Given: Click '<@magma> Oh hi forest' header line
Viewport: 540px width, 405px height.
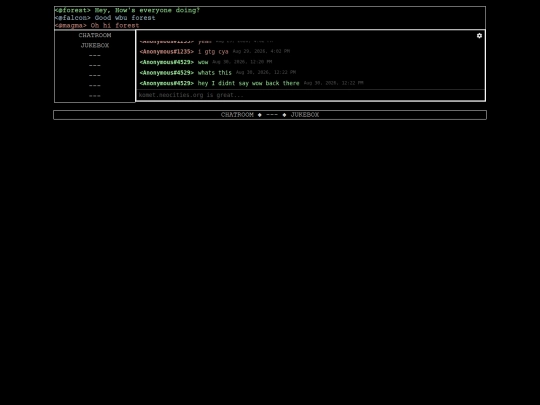Looking at the screenshot, I should (x=97, y=25).
